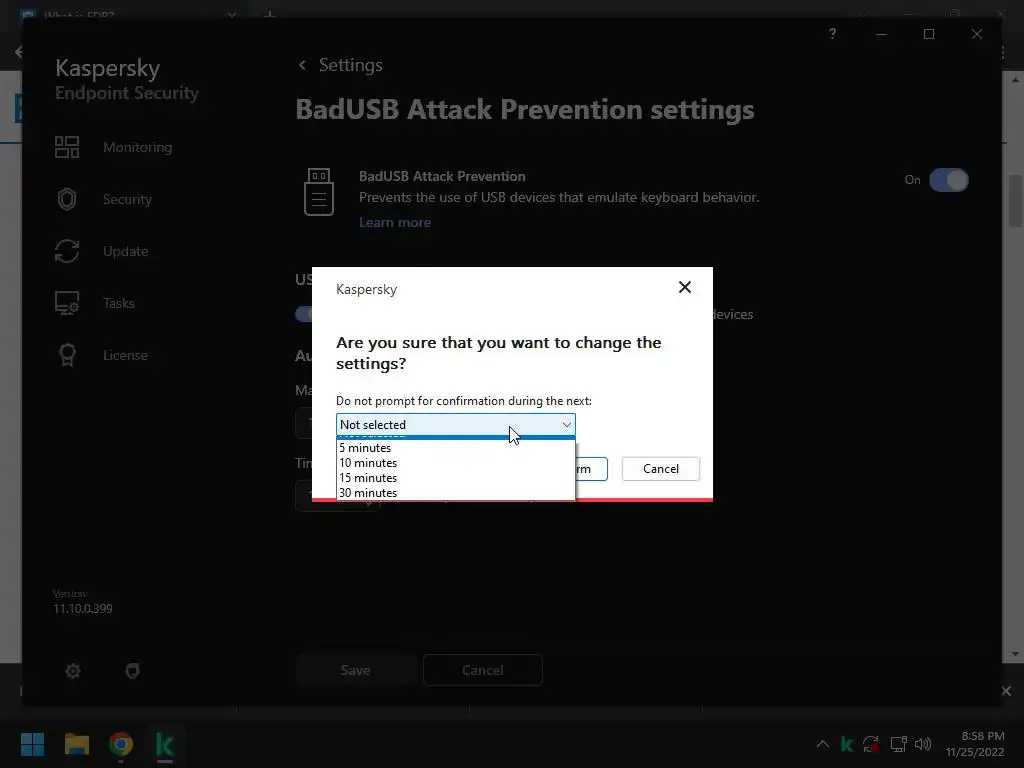1024x768 pixels.
Task: Click the version number 11.10.0.399
Action: click(83, 609)
